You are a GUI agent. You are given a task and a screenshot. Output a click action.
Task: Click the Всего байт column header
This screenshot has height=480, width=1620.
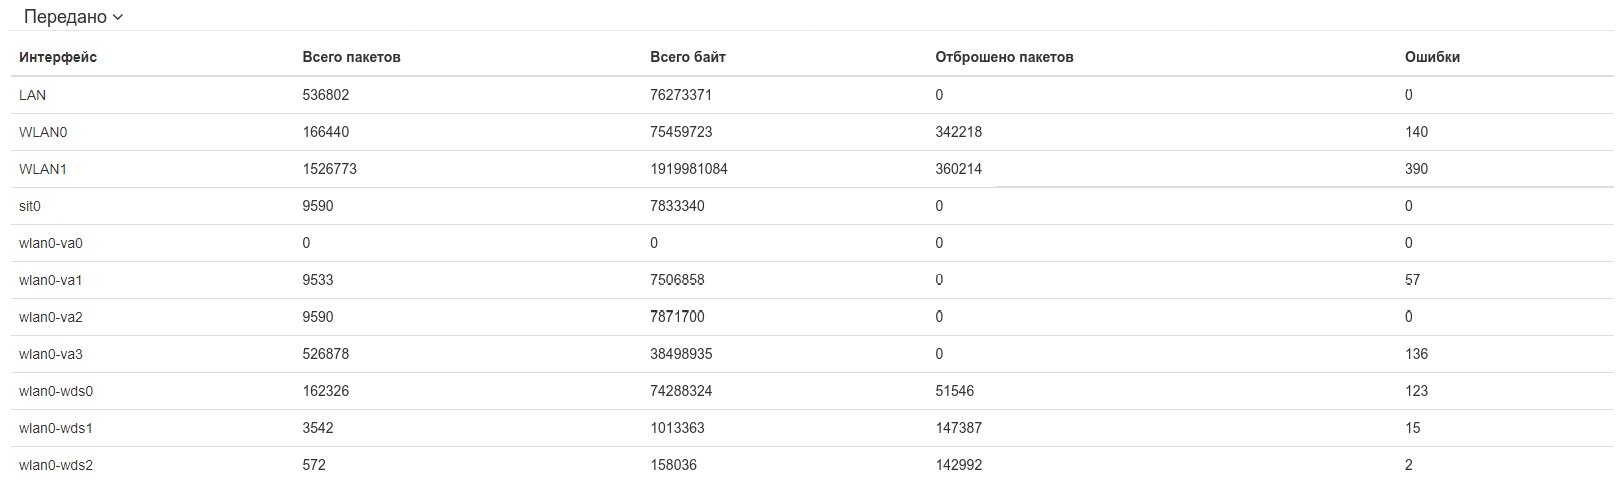point(688,57)
